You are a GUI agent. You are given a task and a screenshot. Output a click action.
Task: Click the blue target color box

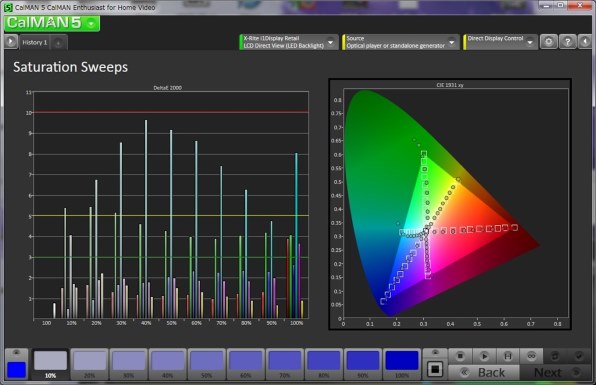tap(17, 370)
